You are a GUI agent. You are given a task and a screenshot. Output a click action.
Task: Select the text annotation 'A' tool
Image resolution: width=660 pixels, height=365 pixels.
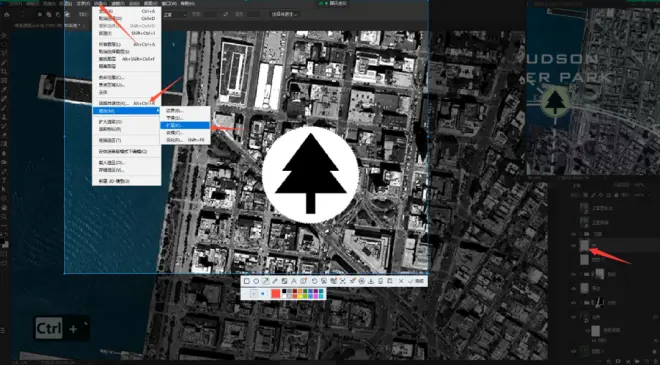(294, 281)
